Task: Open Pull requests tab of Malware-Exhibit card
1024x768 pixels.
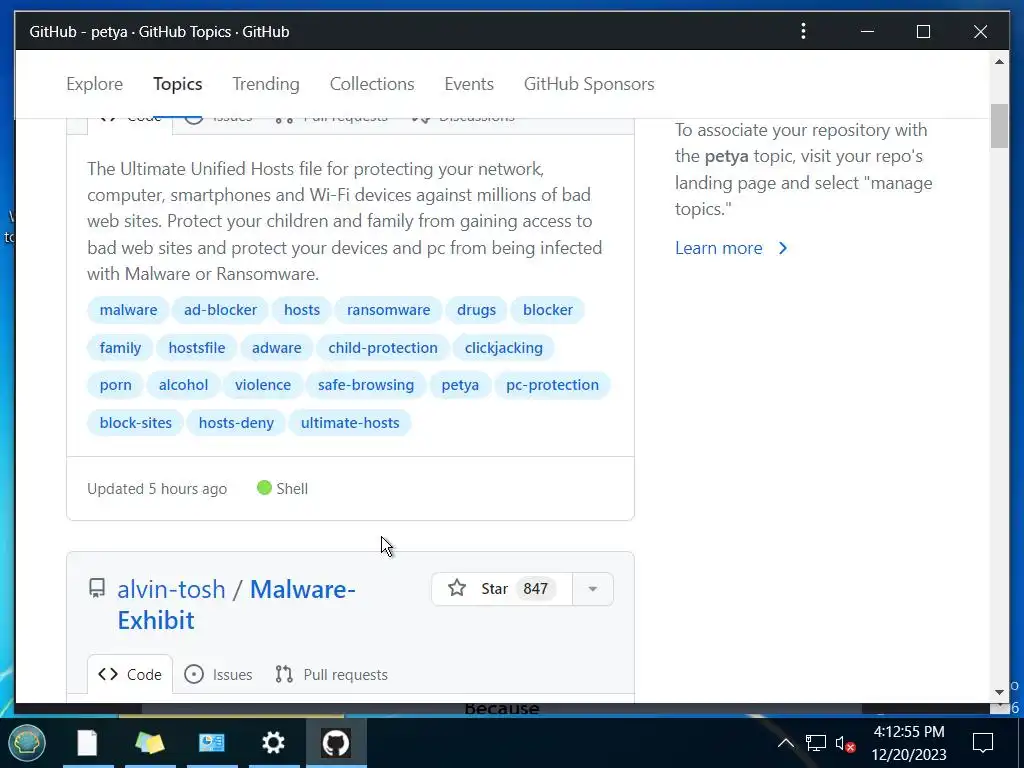Action: click(x=332, y=674)
